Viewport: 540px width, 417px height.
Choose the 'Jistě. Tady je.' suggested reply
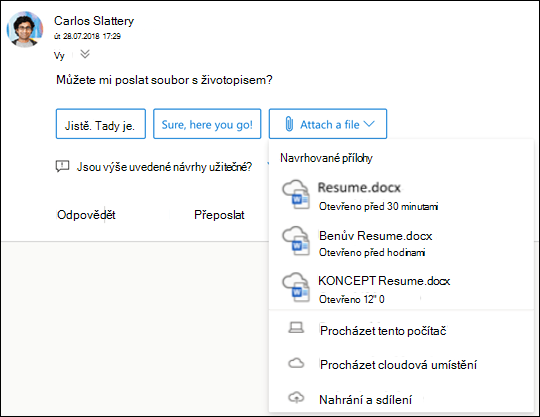(x=101, y=124)
